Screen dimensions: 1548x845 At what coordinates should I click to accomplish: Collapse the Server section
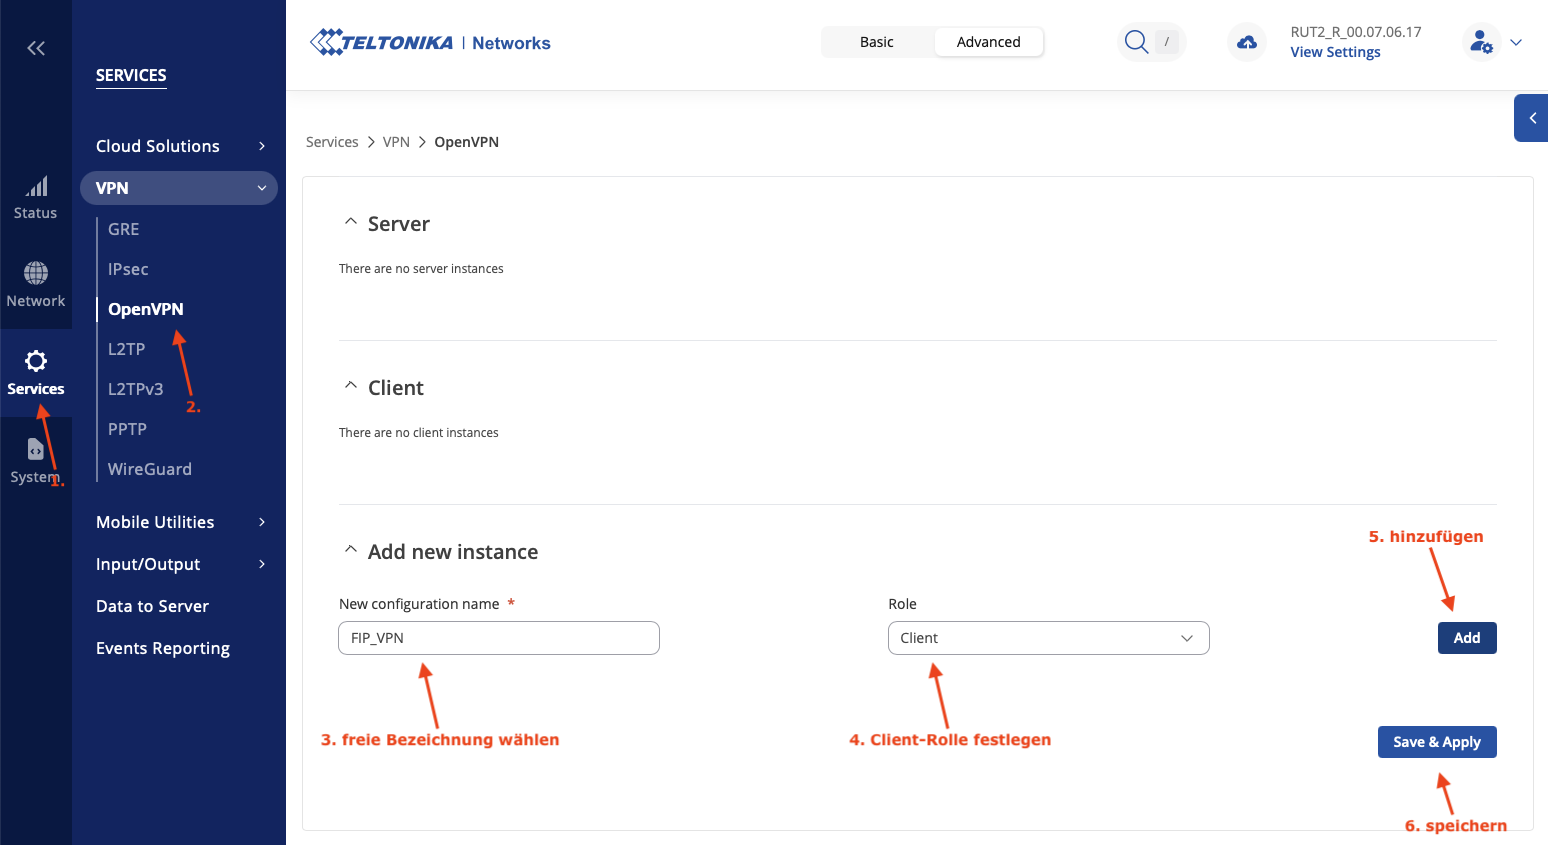pyautogui.click(x=351, y=223)
